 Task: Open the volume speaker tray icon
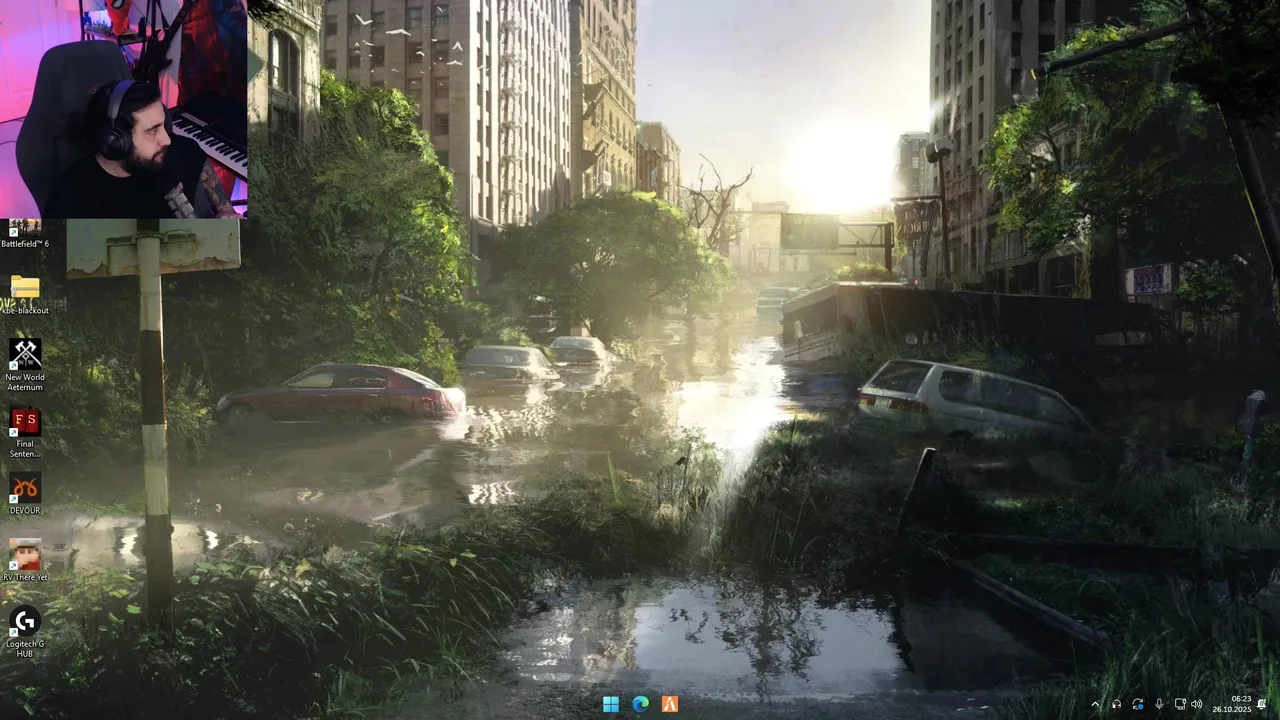coord(1197,704)
